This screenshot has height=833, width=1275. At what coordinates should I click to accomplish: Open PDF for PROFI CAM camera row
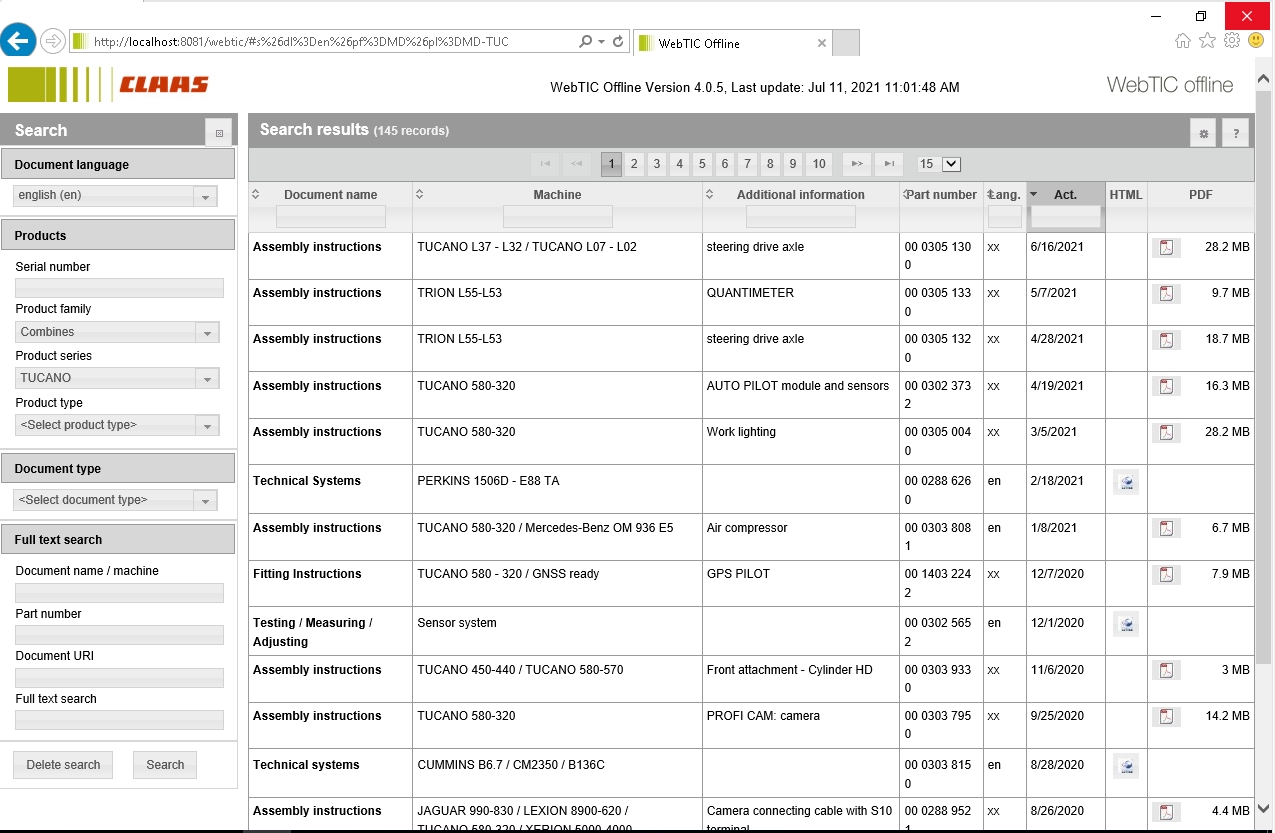click(1166, 717)
